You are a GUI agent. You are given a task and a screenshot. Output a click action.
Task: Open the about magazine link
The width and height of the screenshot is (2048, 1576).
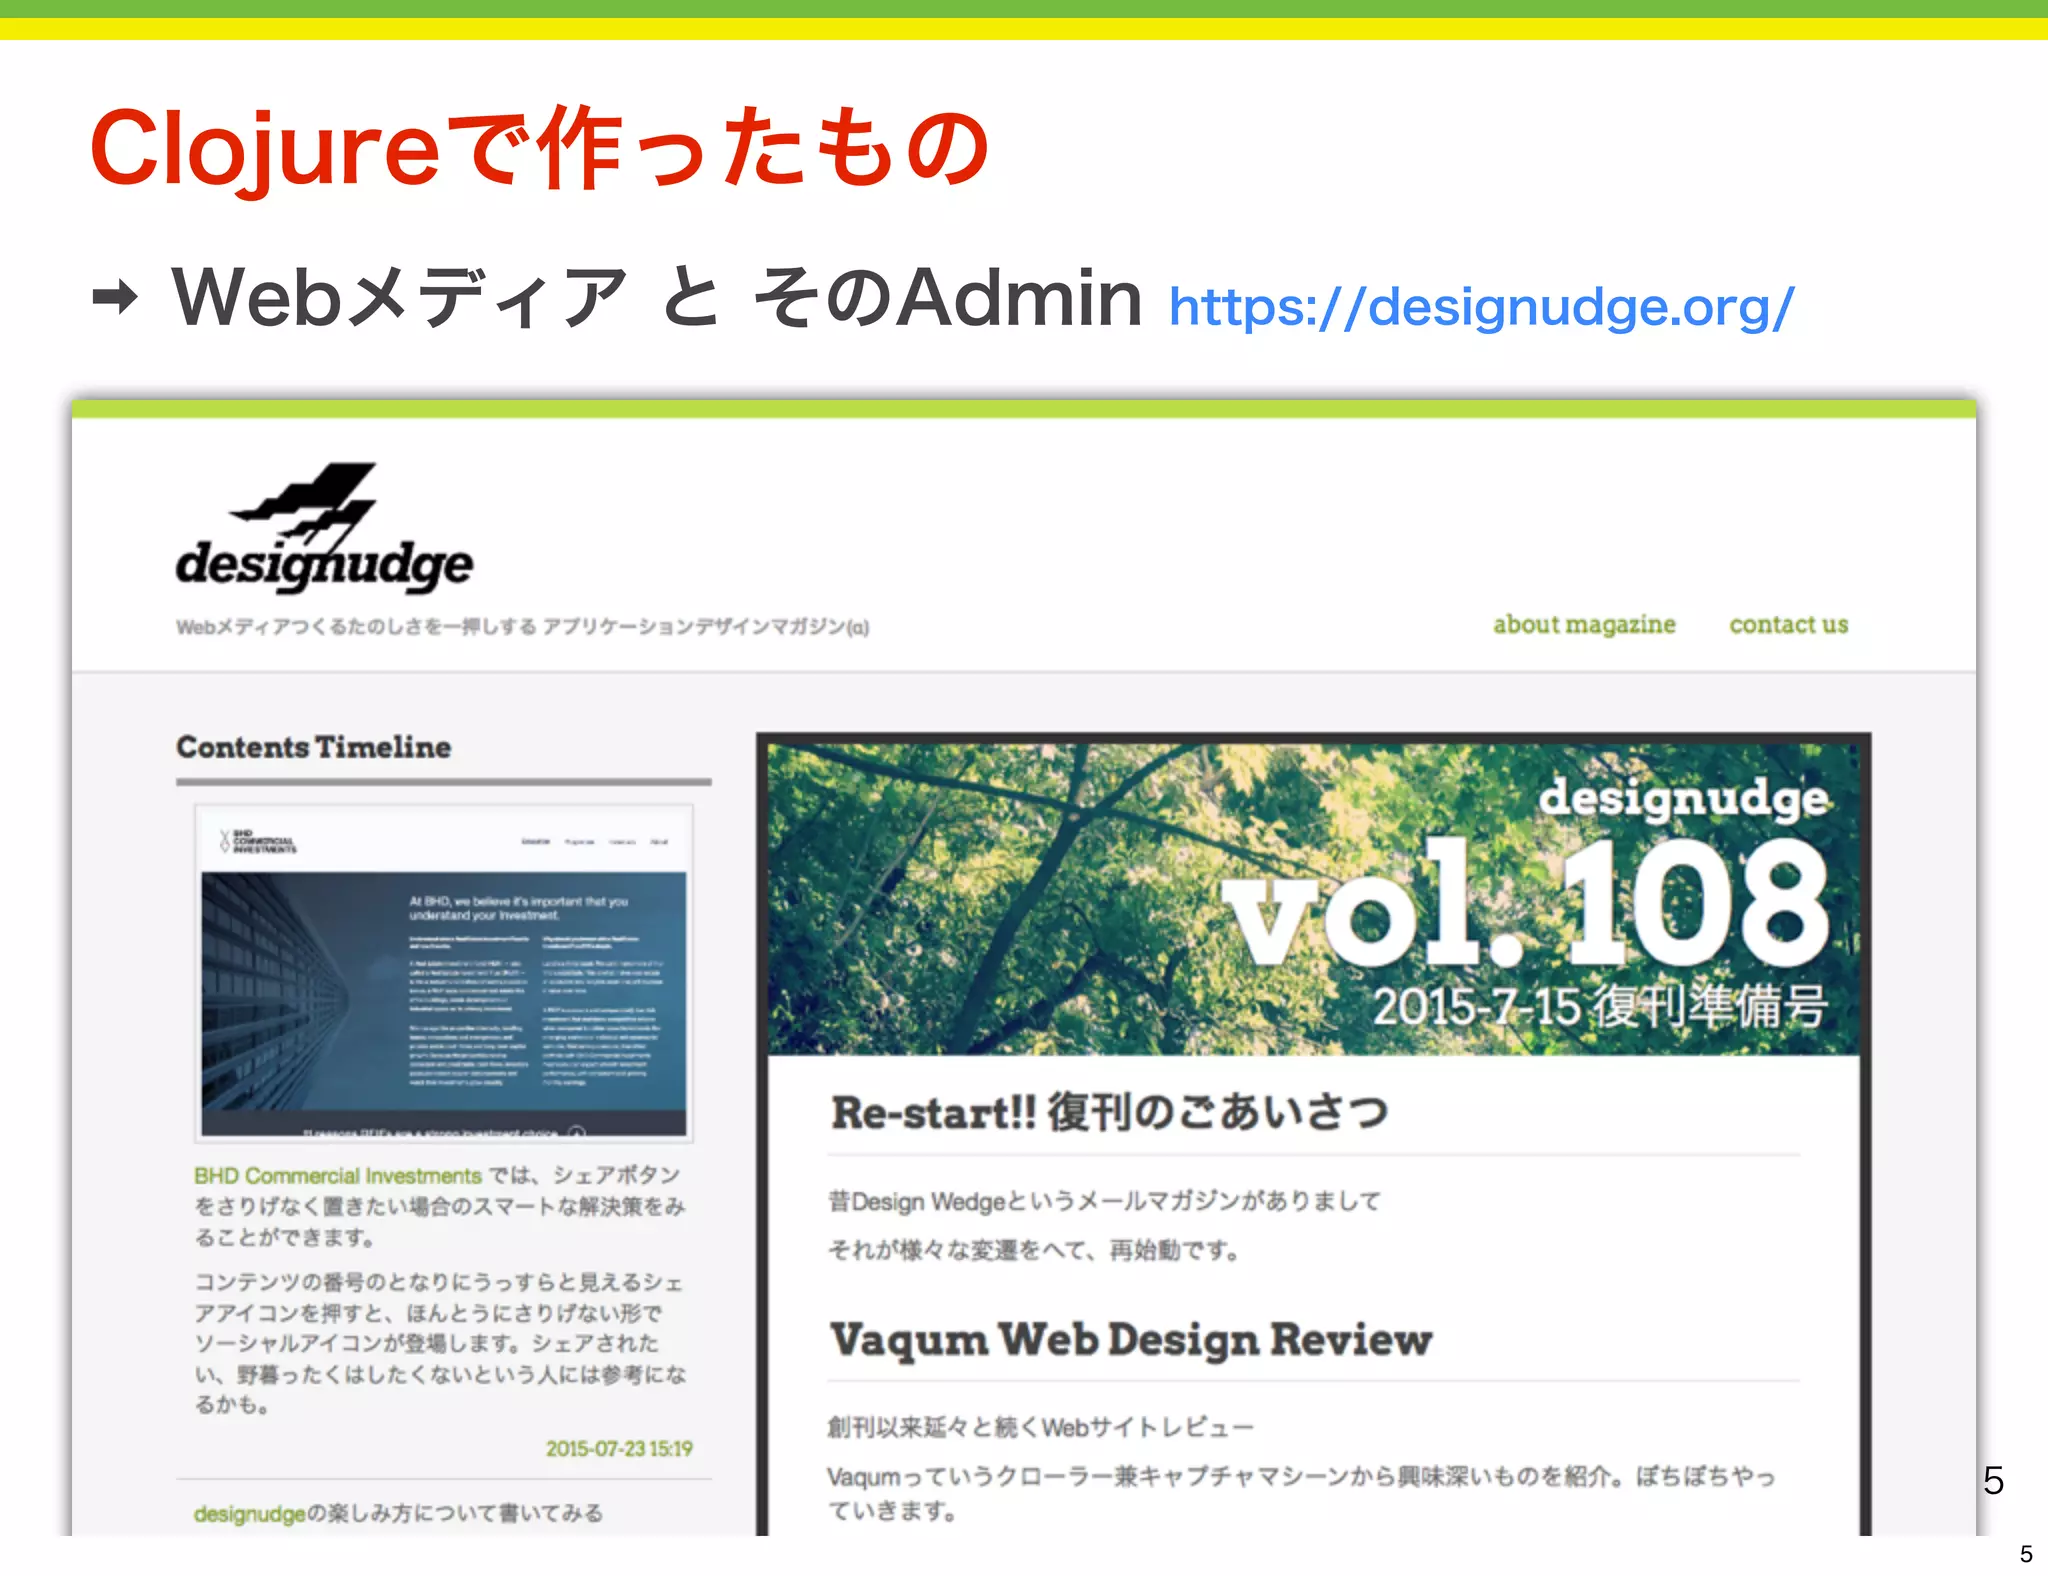(x=1584, y=624)
